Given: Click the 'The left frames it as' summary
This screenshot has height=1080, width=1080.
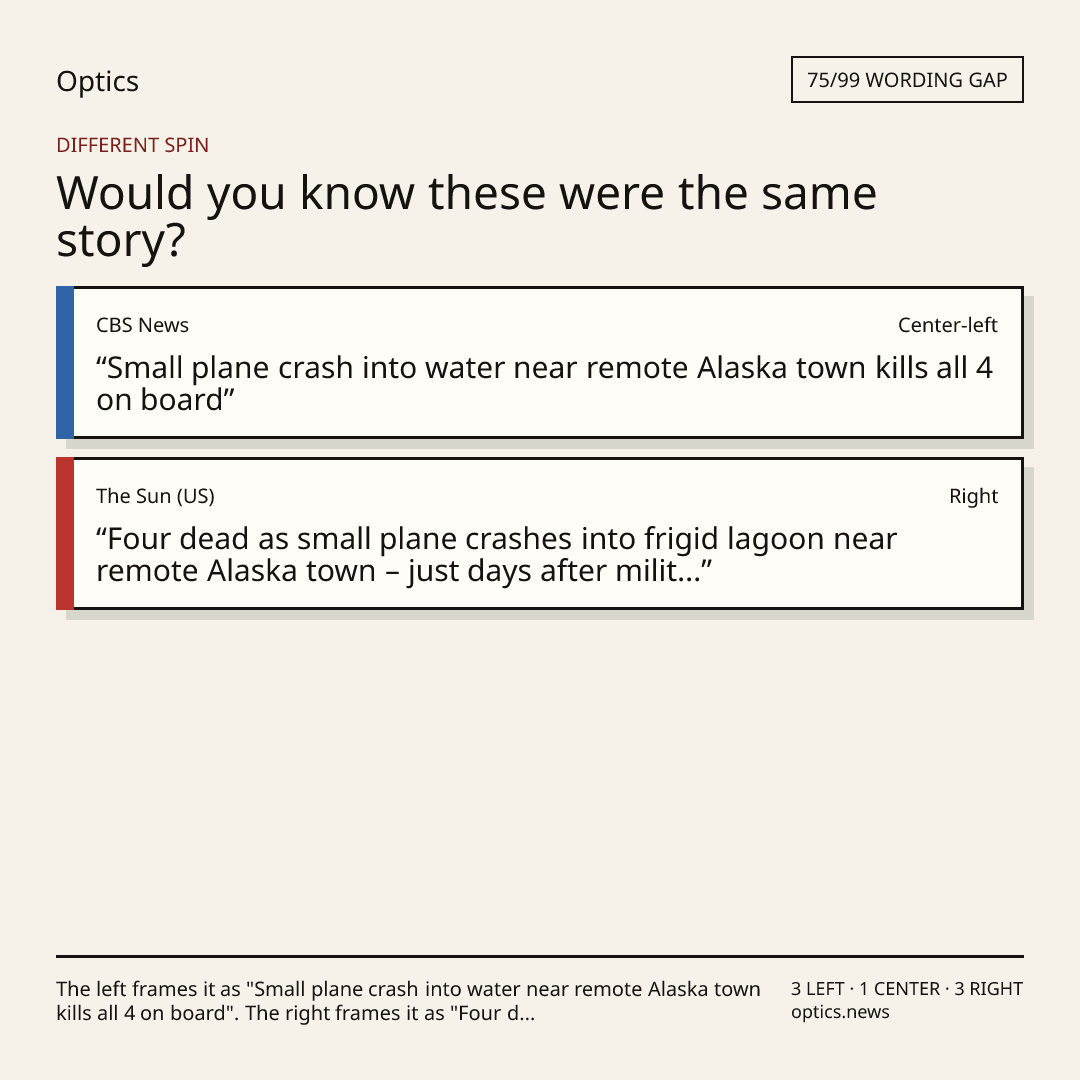Looking at the screenshot, I should point(408,1001).
